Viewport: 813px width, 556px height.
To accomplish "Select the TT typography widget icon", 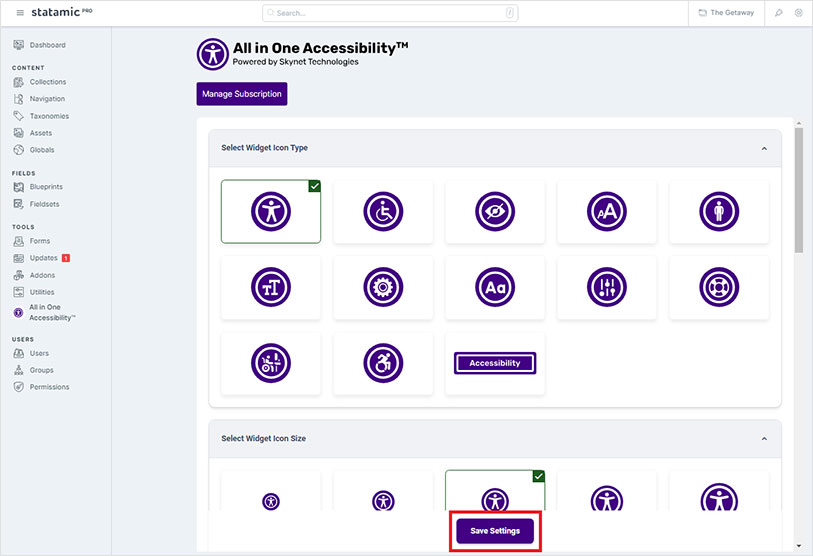I will point(271,287).
